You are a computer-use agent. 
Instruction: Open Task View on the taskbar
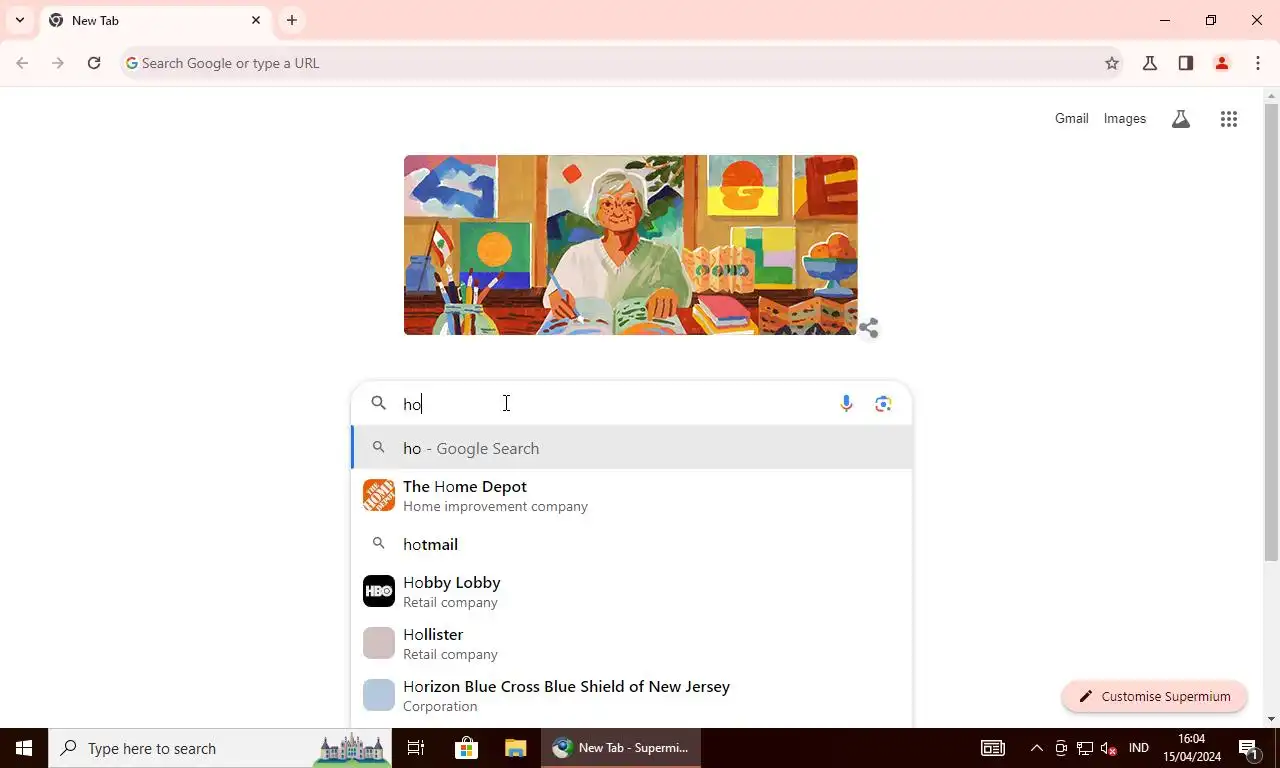416,748
